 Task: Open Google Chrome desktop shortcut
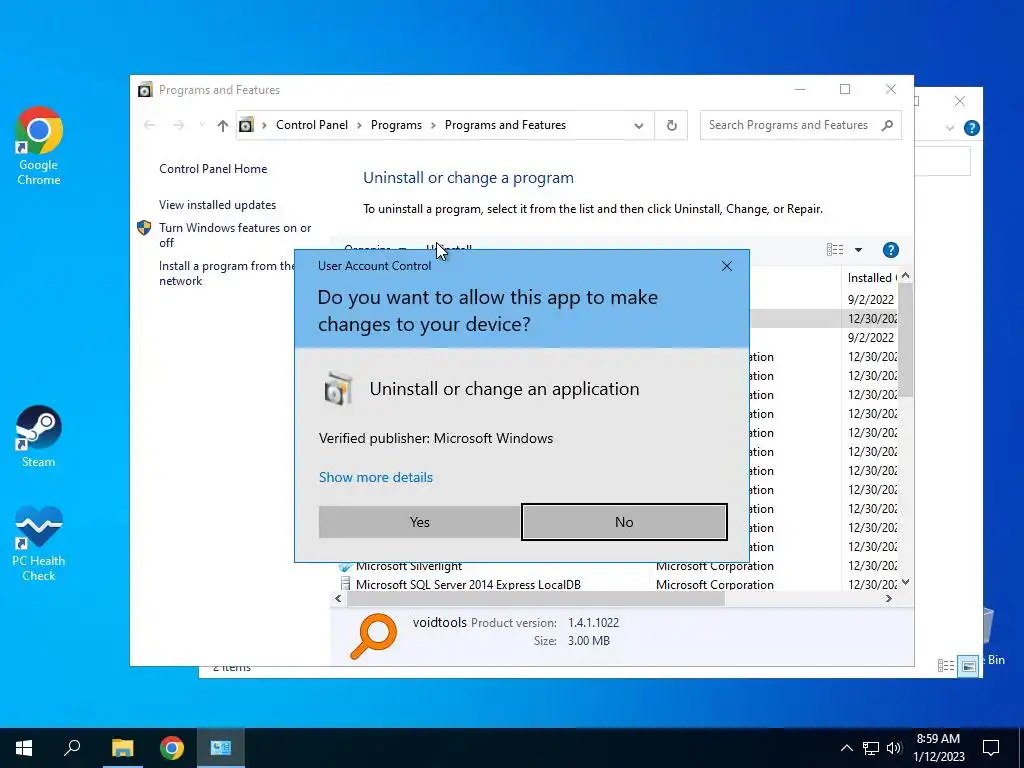[39, 146]
